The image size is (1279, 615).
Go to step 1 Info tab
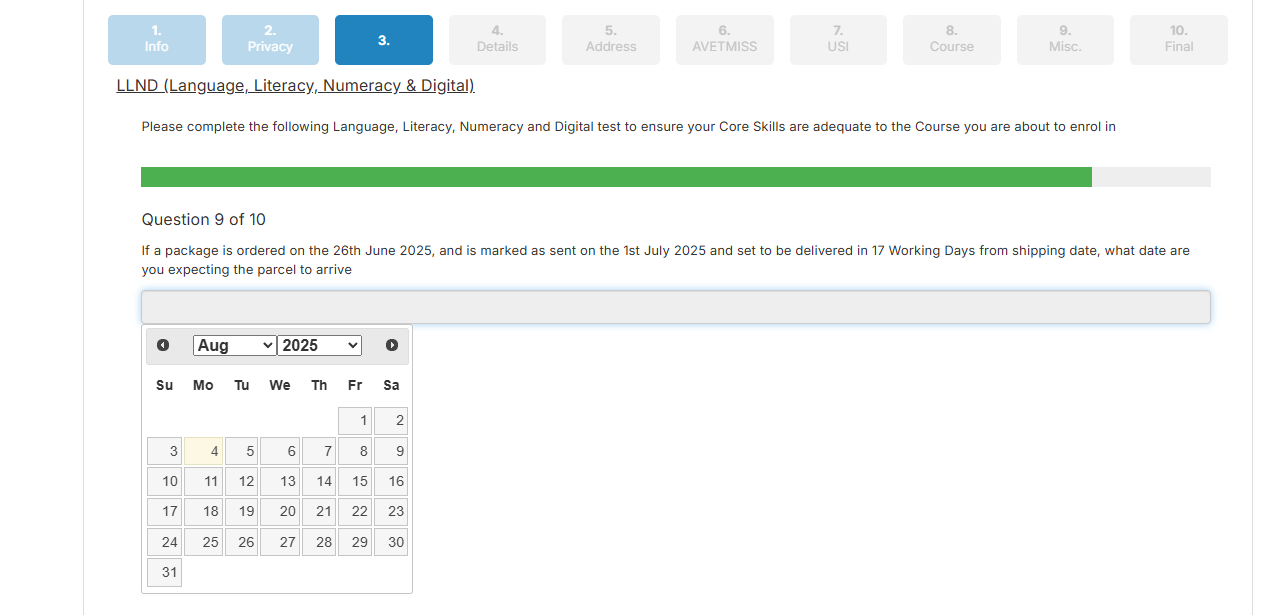pos(157,40)
